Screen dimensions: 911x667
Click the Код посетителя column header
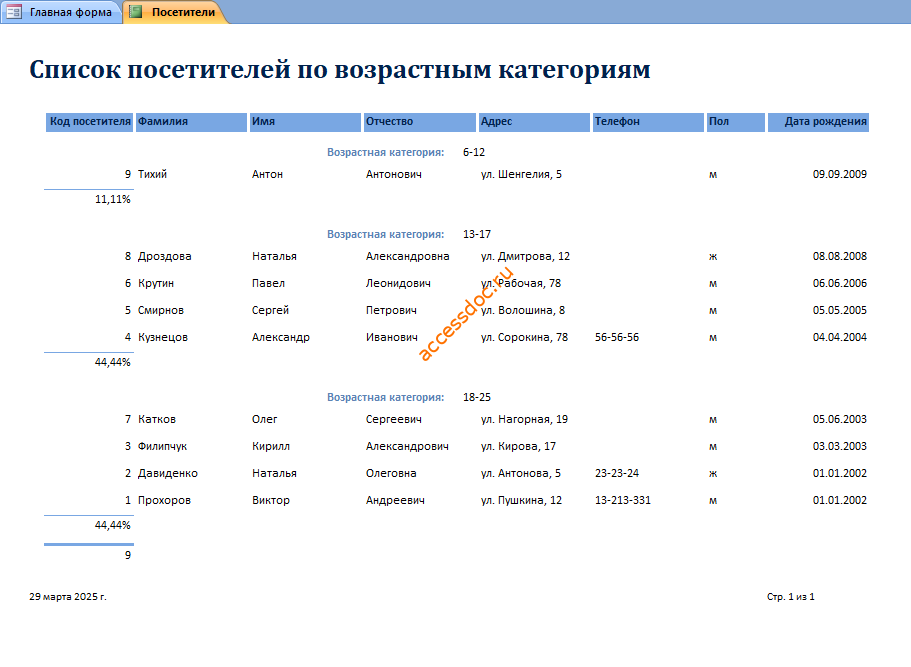pyautogui.click(x=89, y=122)
